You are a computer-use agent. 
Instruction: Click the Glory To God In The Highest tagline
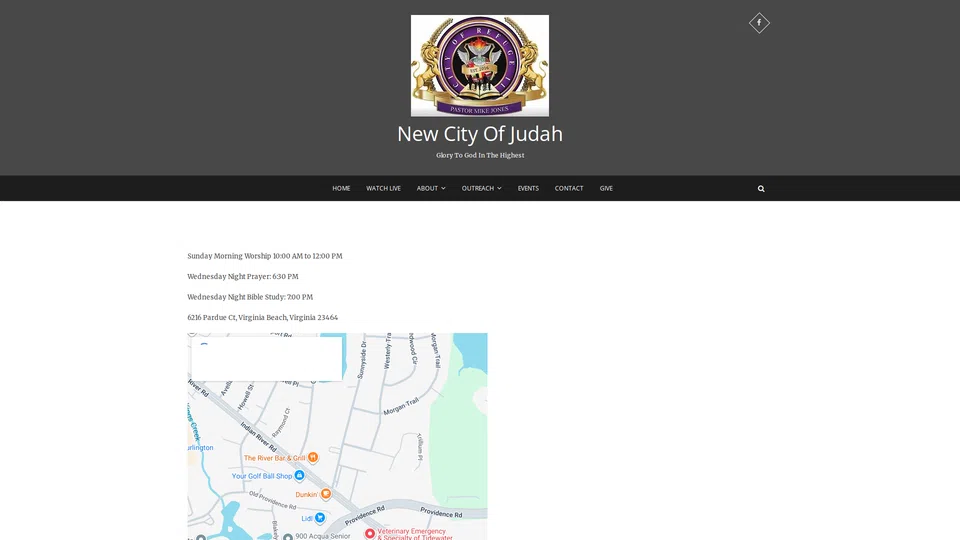coord(480,156)
